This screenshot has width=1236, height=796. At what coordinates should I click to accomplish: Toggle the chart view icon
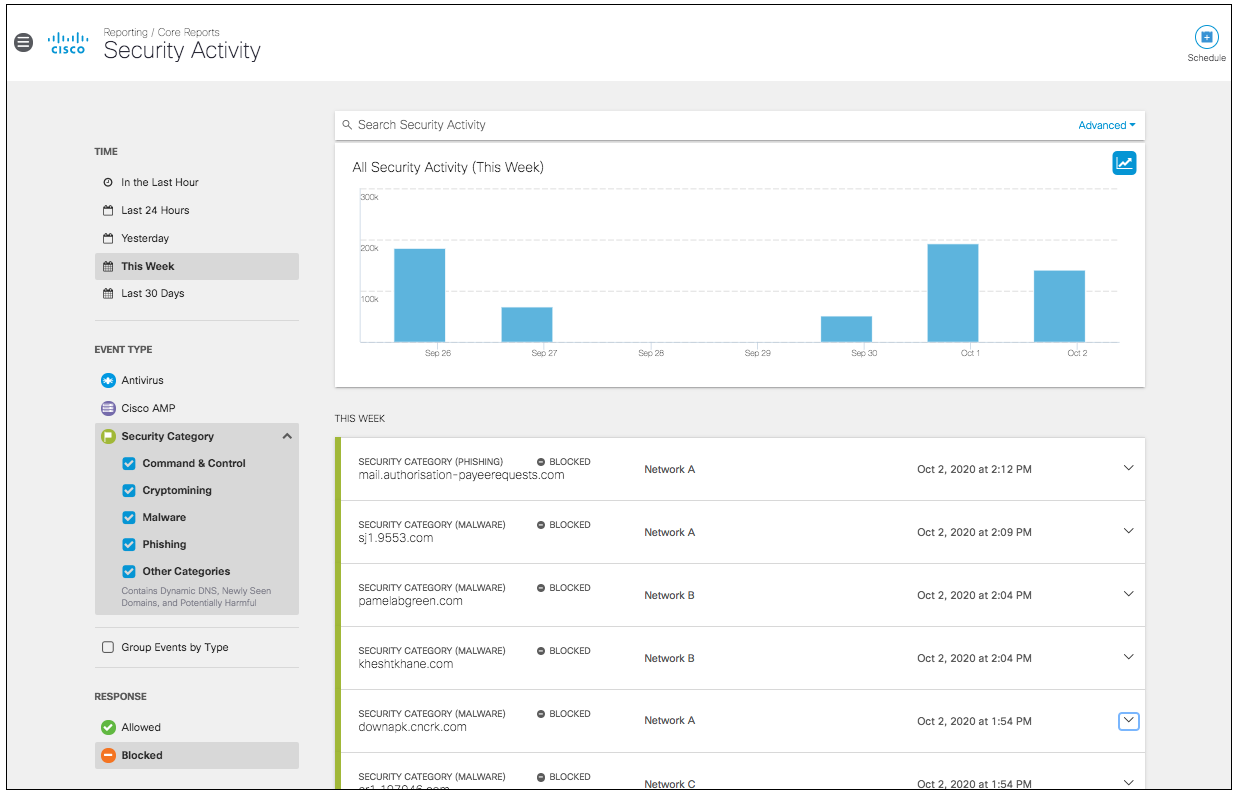[1124, 163]
